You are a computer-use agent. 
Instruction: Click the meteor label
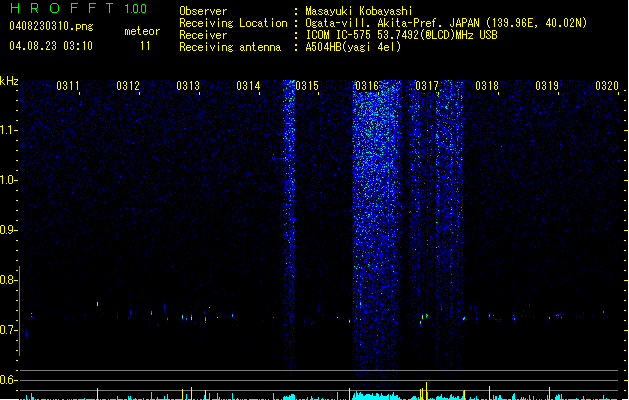click(142, 31)
